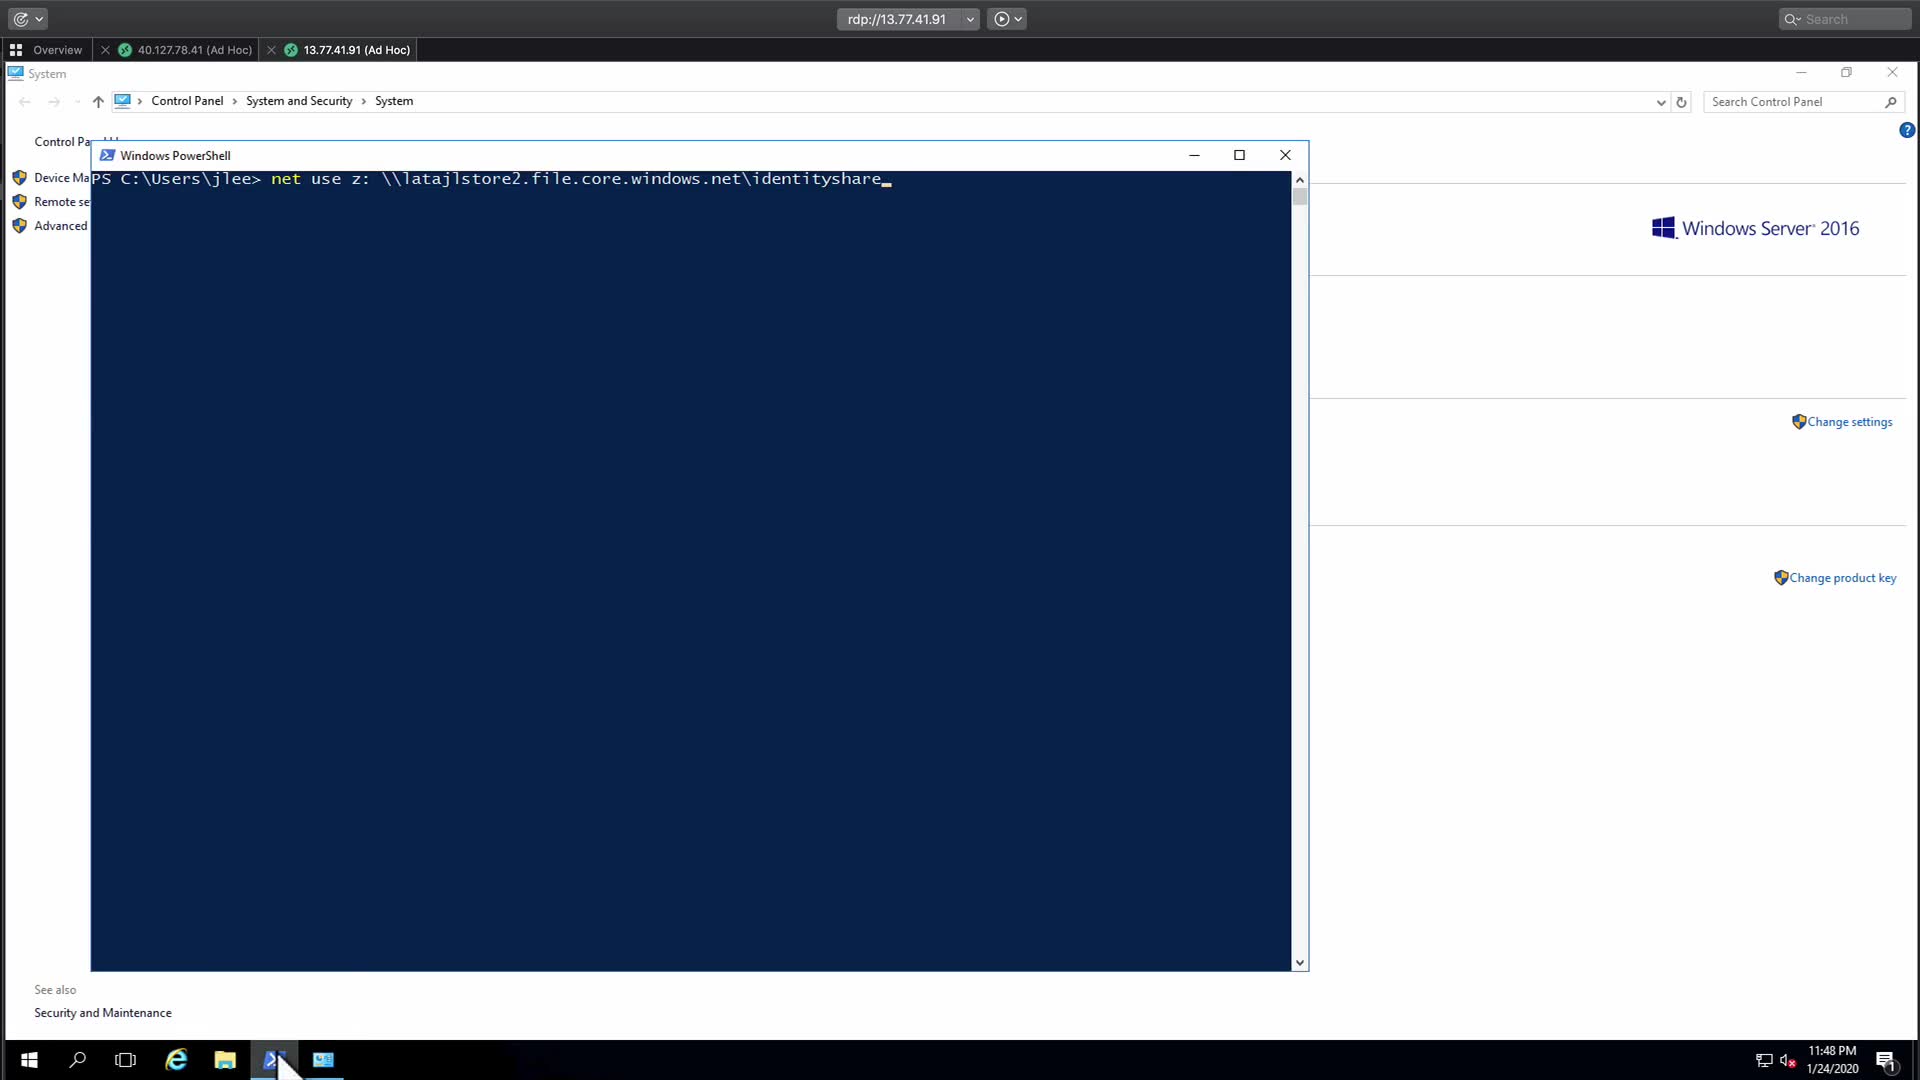Open the Action Center notifications icon

pos(1885,1060)
